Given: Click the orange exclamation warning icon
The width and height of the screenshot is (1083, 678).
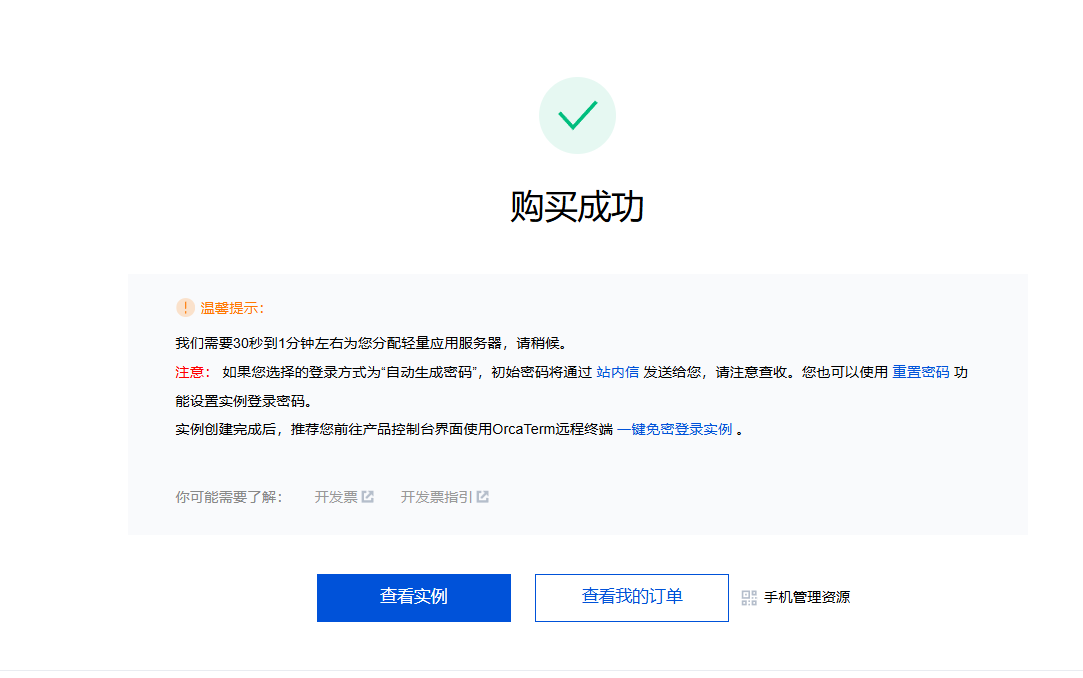Looking at the screenshot, I should pyautogui.click(x=185, y=307).
